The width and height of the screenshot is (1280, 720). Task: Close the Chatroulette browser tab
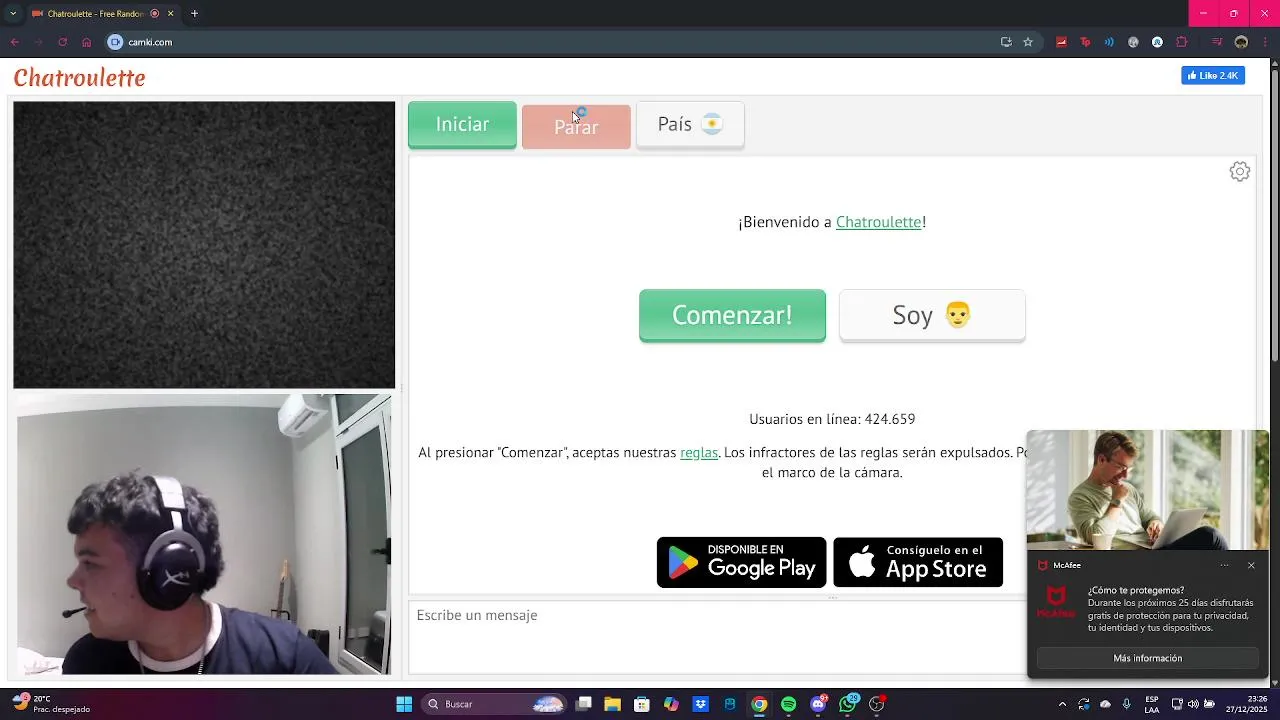(170, 13)
